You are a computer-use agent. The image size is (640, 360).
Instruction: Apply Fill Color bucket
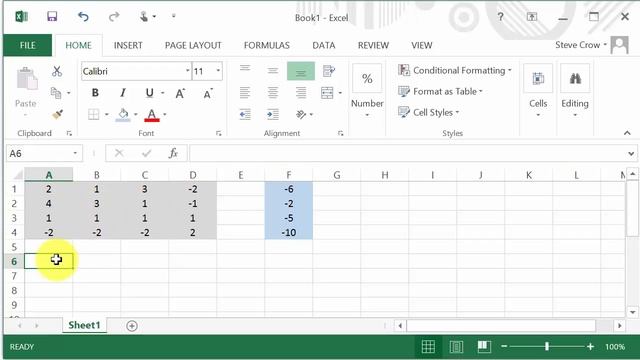pyautogui.click(x=123, y=115)
